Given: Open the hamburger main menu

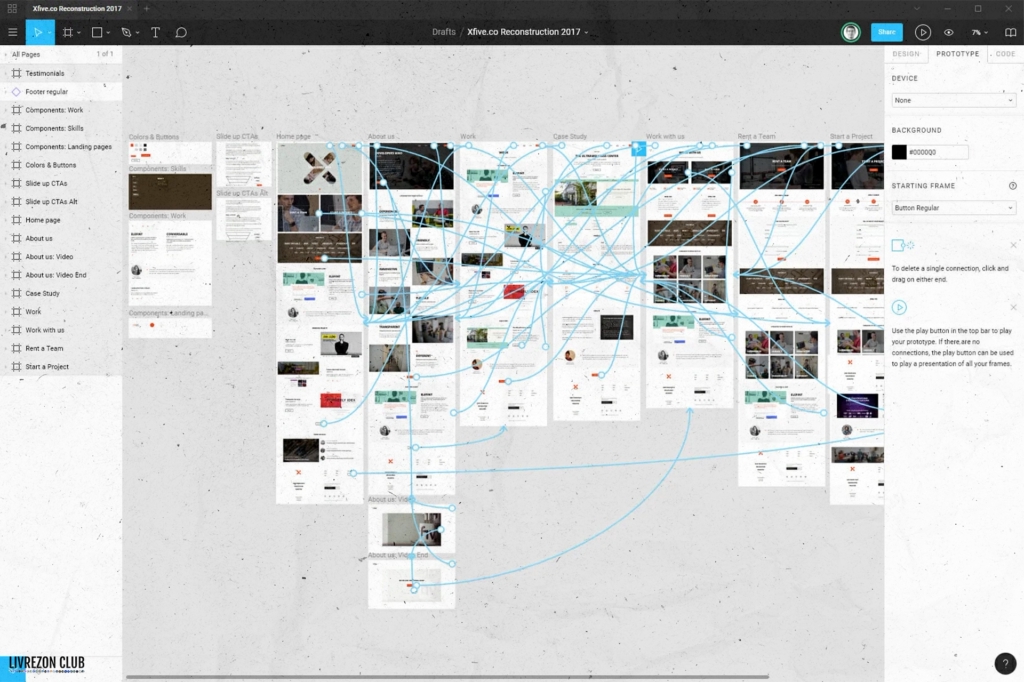Looking at the screenshot, I should (12, 32).
